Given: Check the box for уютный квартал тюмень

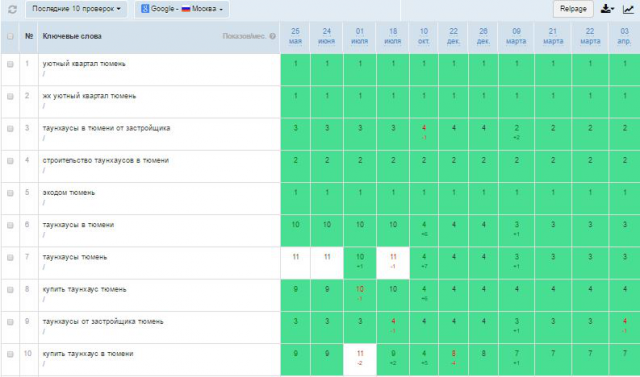Looking at the screenshot, I should point(10,64).
